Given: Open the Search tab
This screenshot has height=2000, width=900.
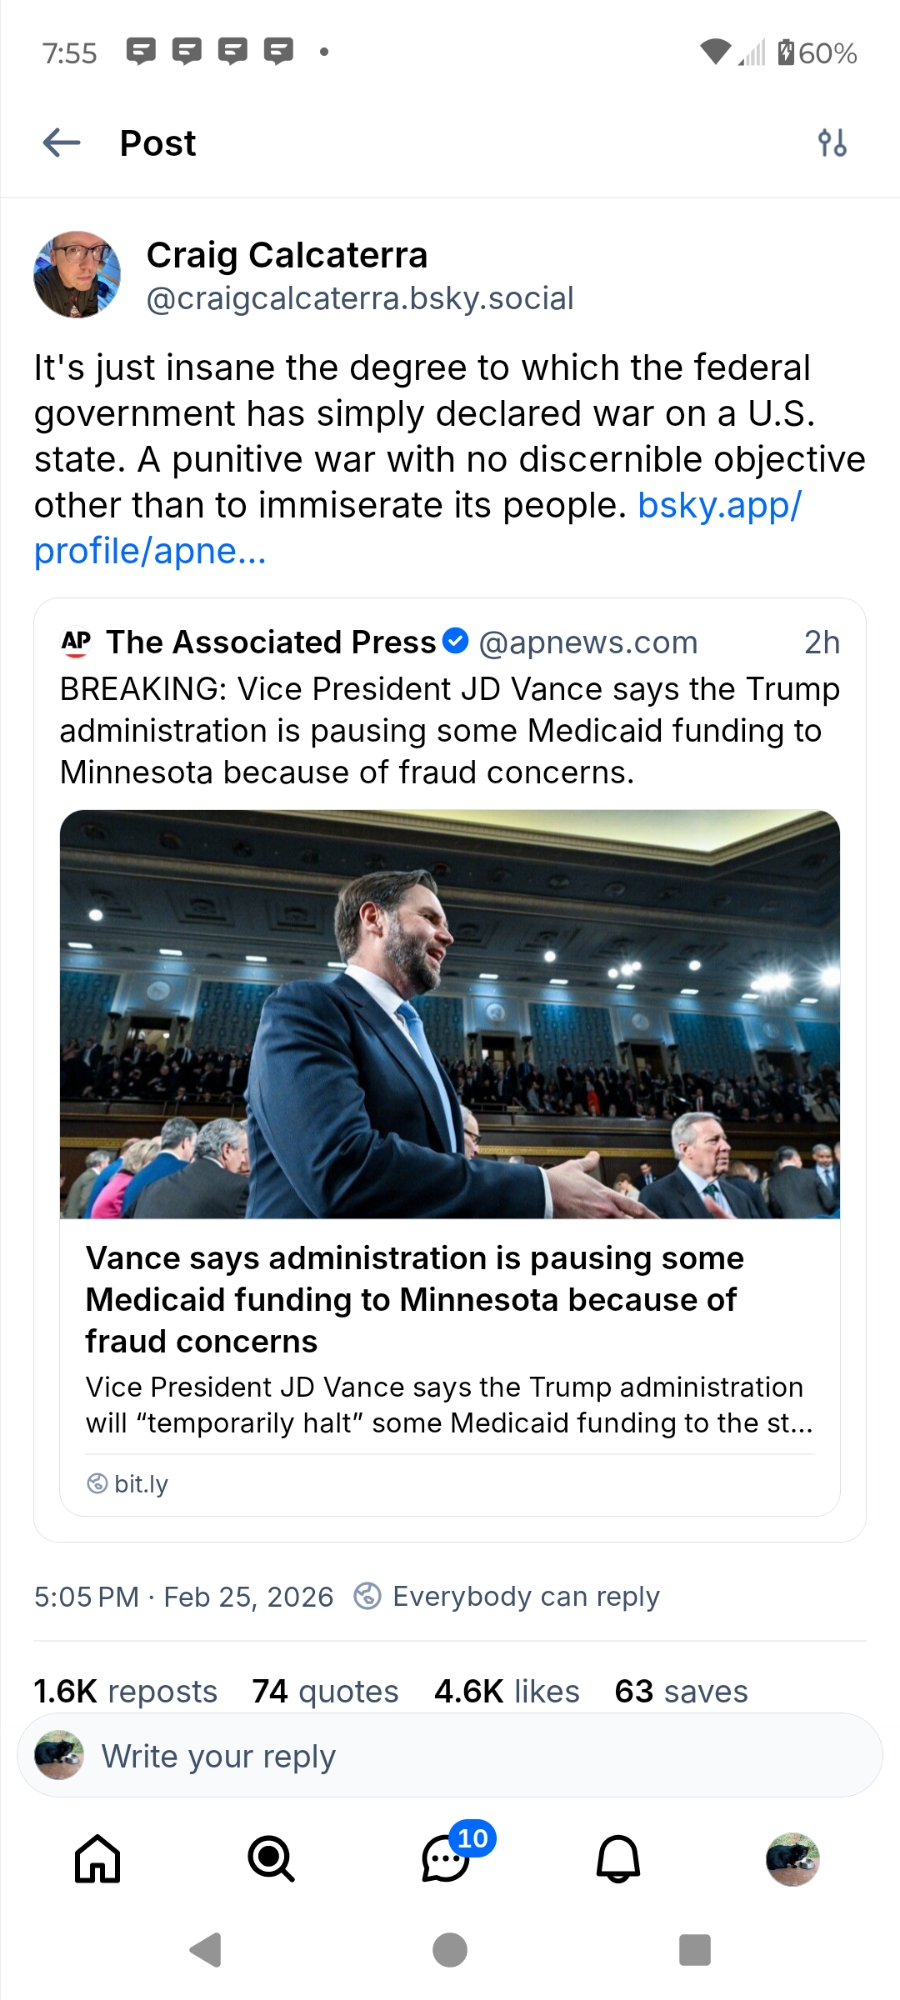Looking at the screenshot, I should [x=271, y=1859].
